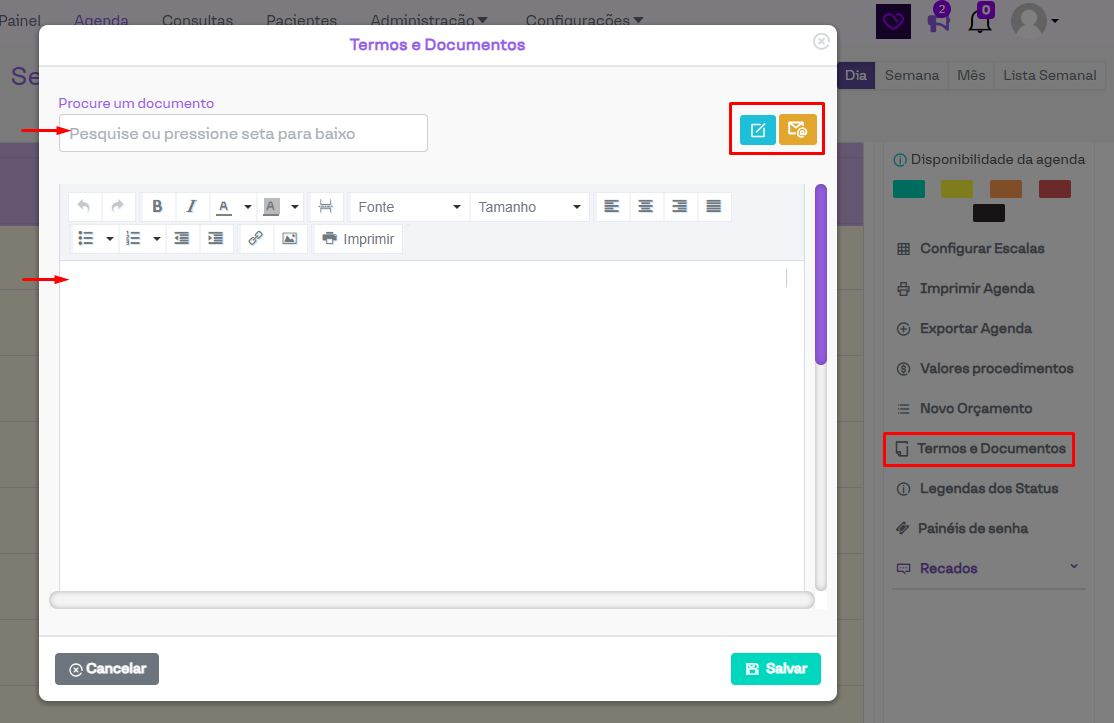
Task: Toggle italic formatting in editor toolbar
Action: click(191, 207)
